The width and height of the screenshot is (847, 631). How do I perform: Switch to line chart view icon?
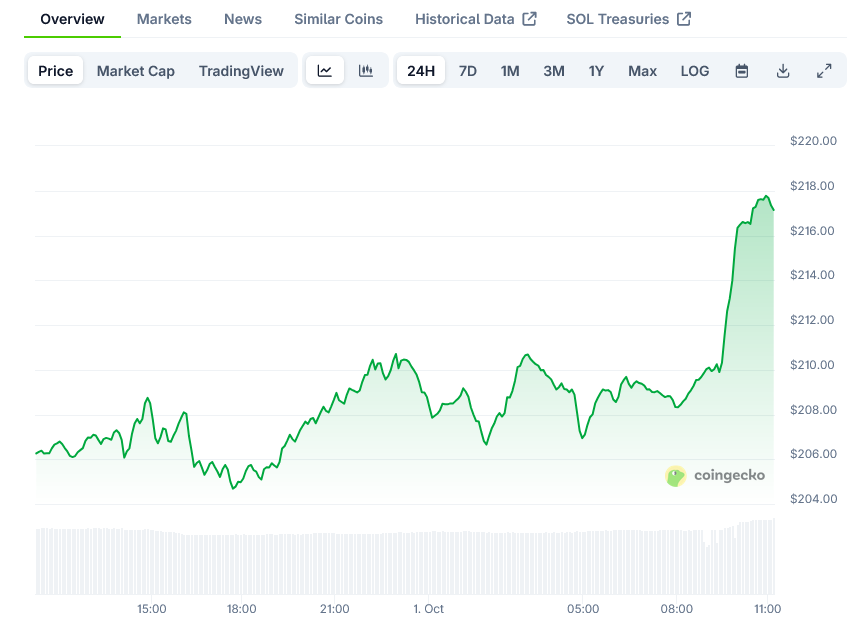coord(325,71)
